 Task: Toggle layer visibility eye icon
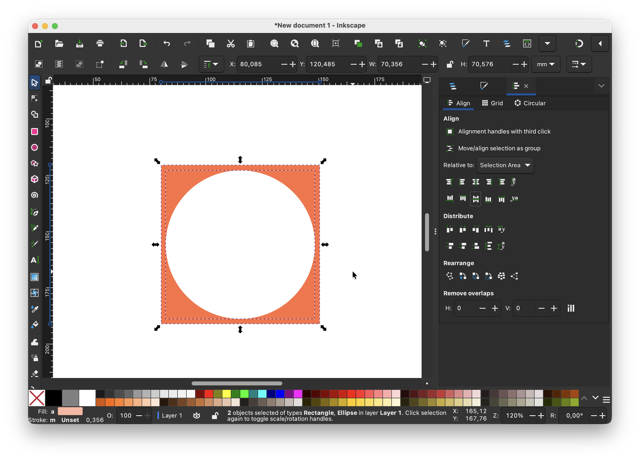point(196,416)
